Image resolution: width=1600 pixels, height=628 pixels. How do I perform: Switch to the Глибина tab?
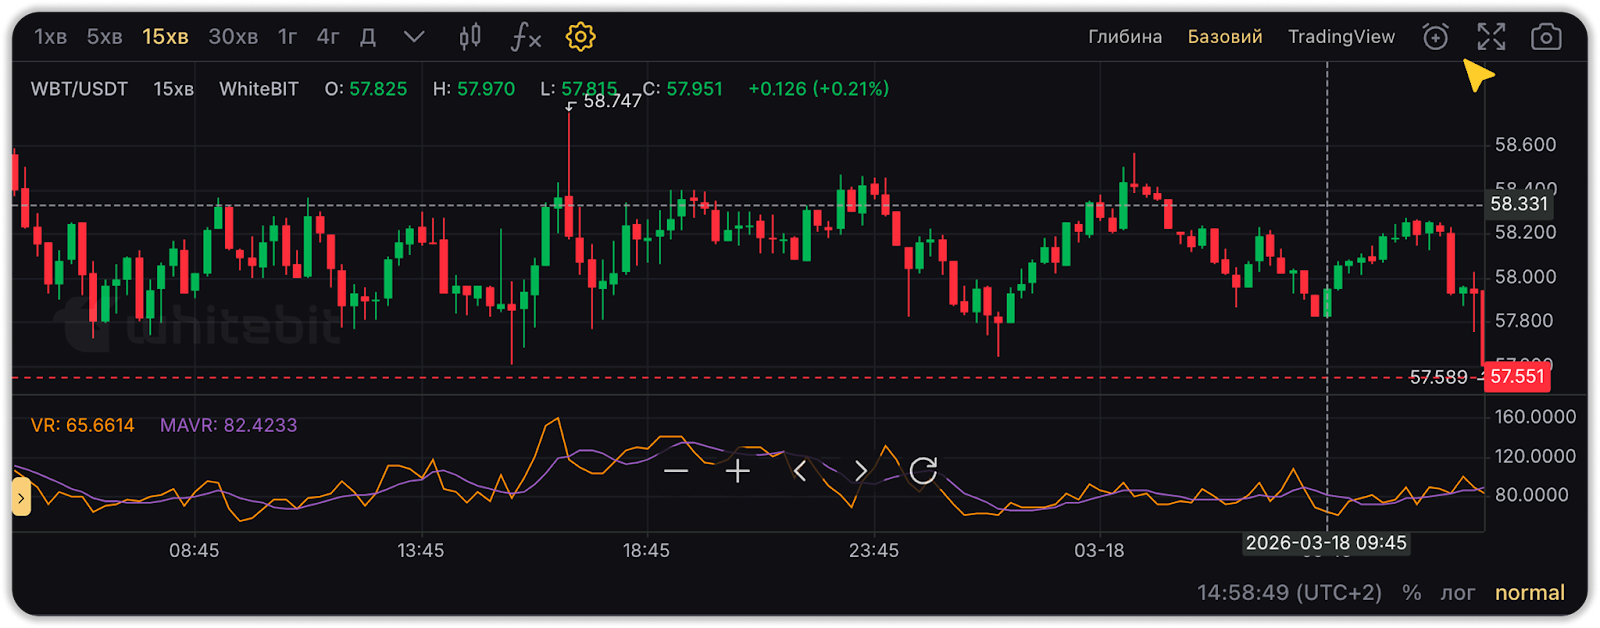pyautogui.click(x=1125, y=37)
